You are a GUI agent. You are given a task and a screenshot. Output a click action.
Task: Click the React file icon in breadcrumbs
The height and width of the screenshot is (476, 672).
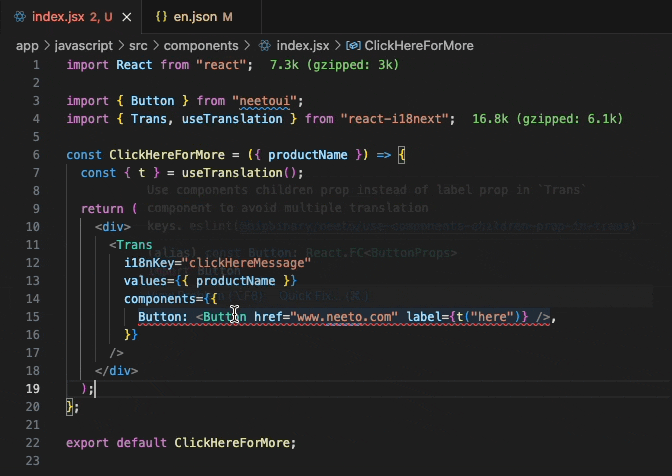[264, 45]
